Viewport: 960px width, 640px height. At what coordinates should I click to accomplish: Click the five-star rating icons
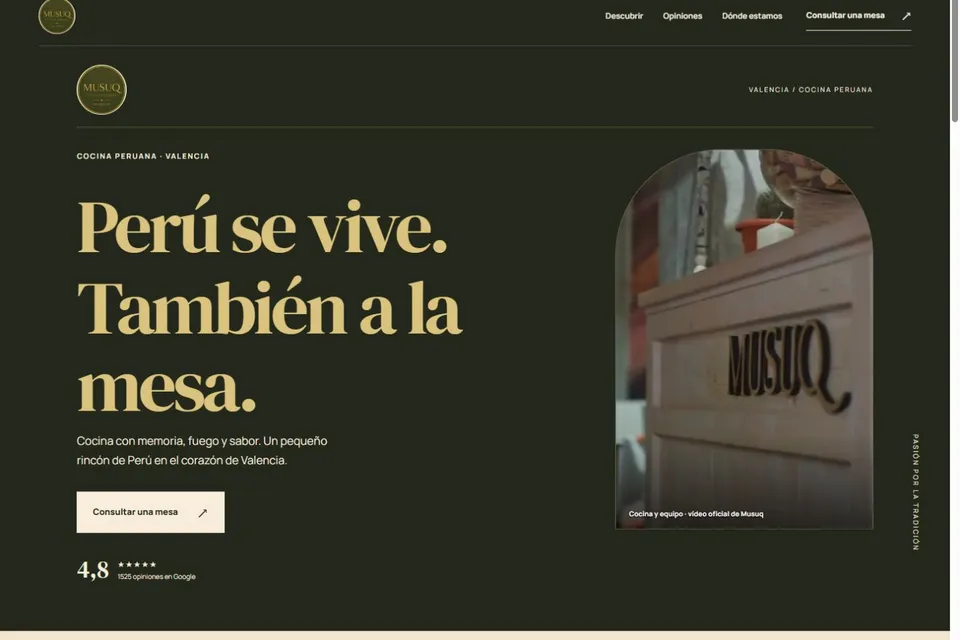click(x=137, y=564)
